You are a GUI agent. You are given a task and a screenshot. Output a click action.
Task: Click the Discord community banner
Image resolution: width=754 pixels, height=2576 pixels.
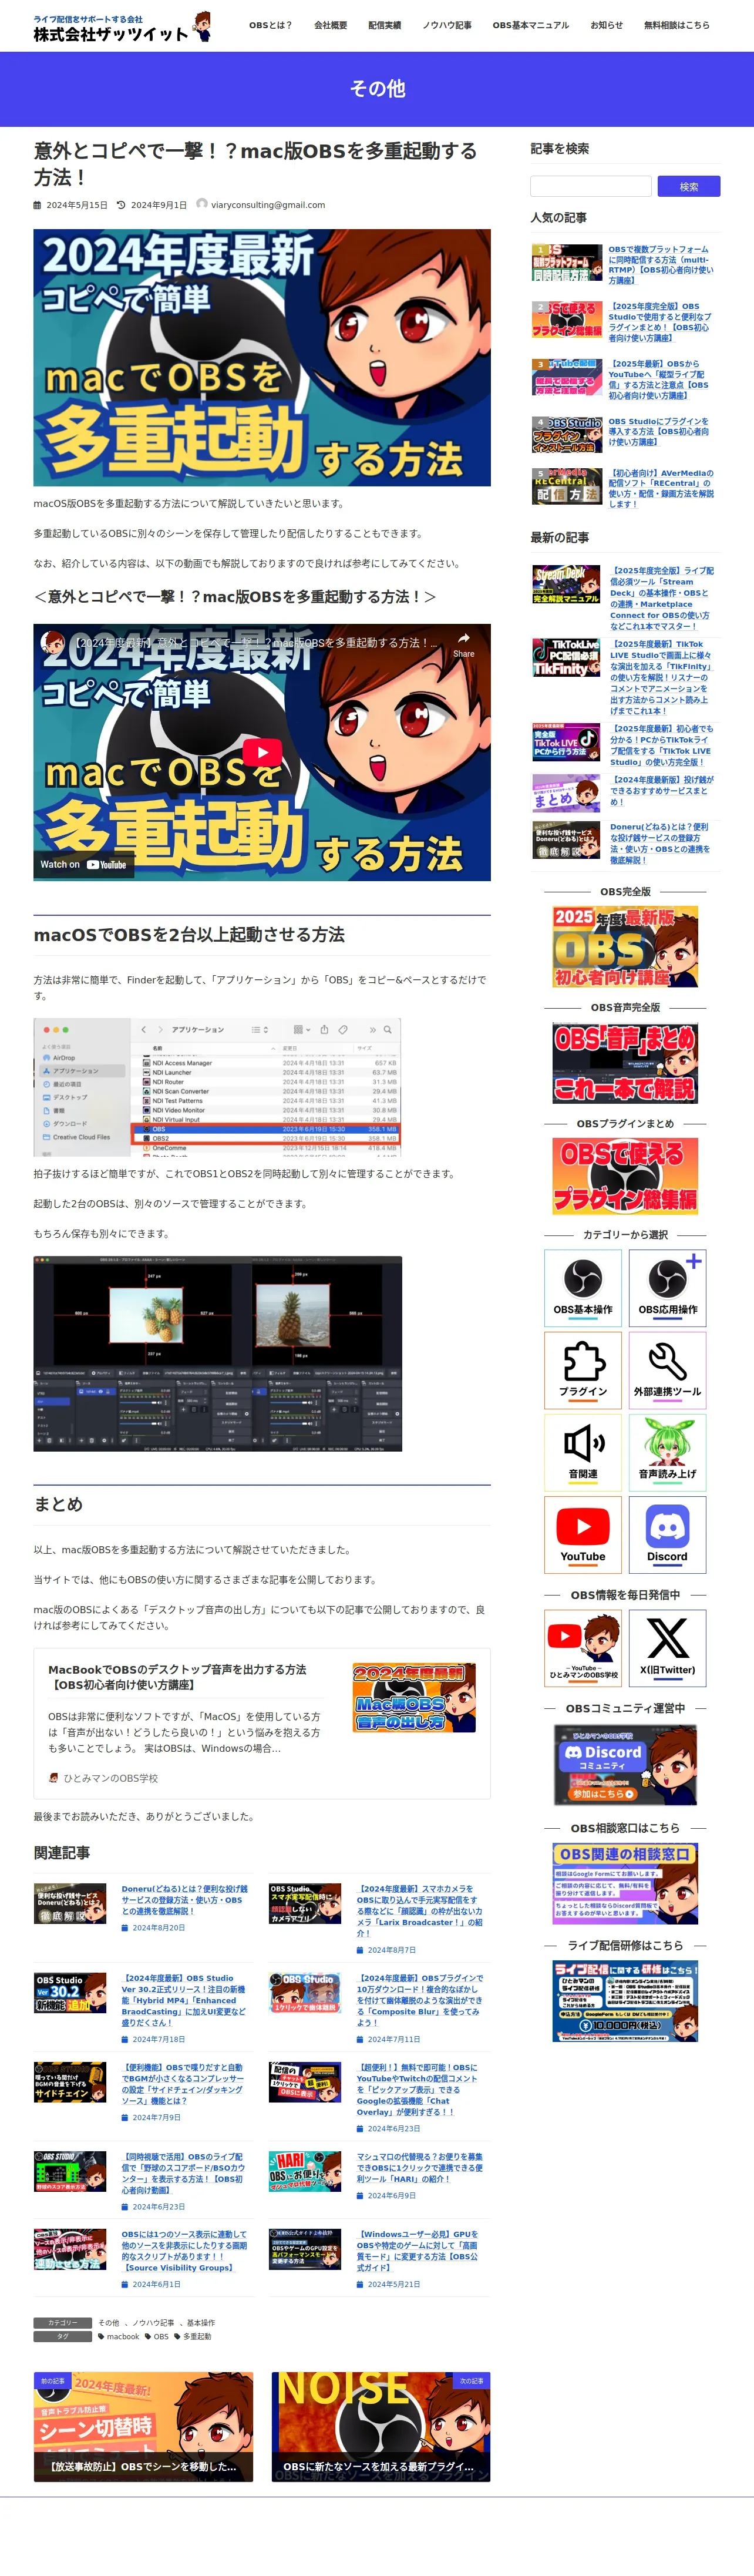(625, 1765)
